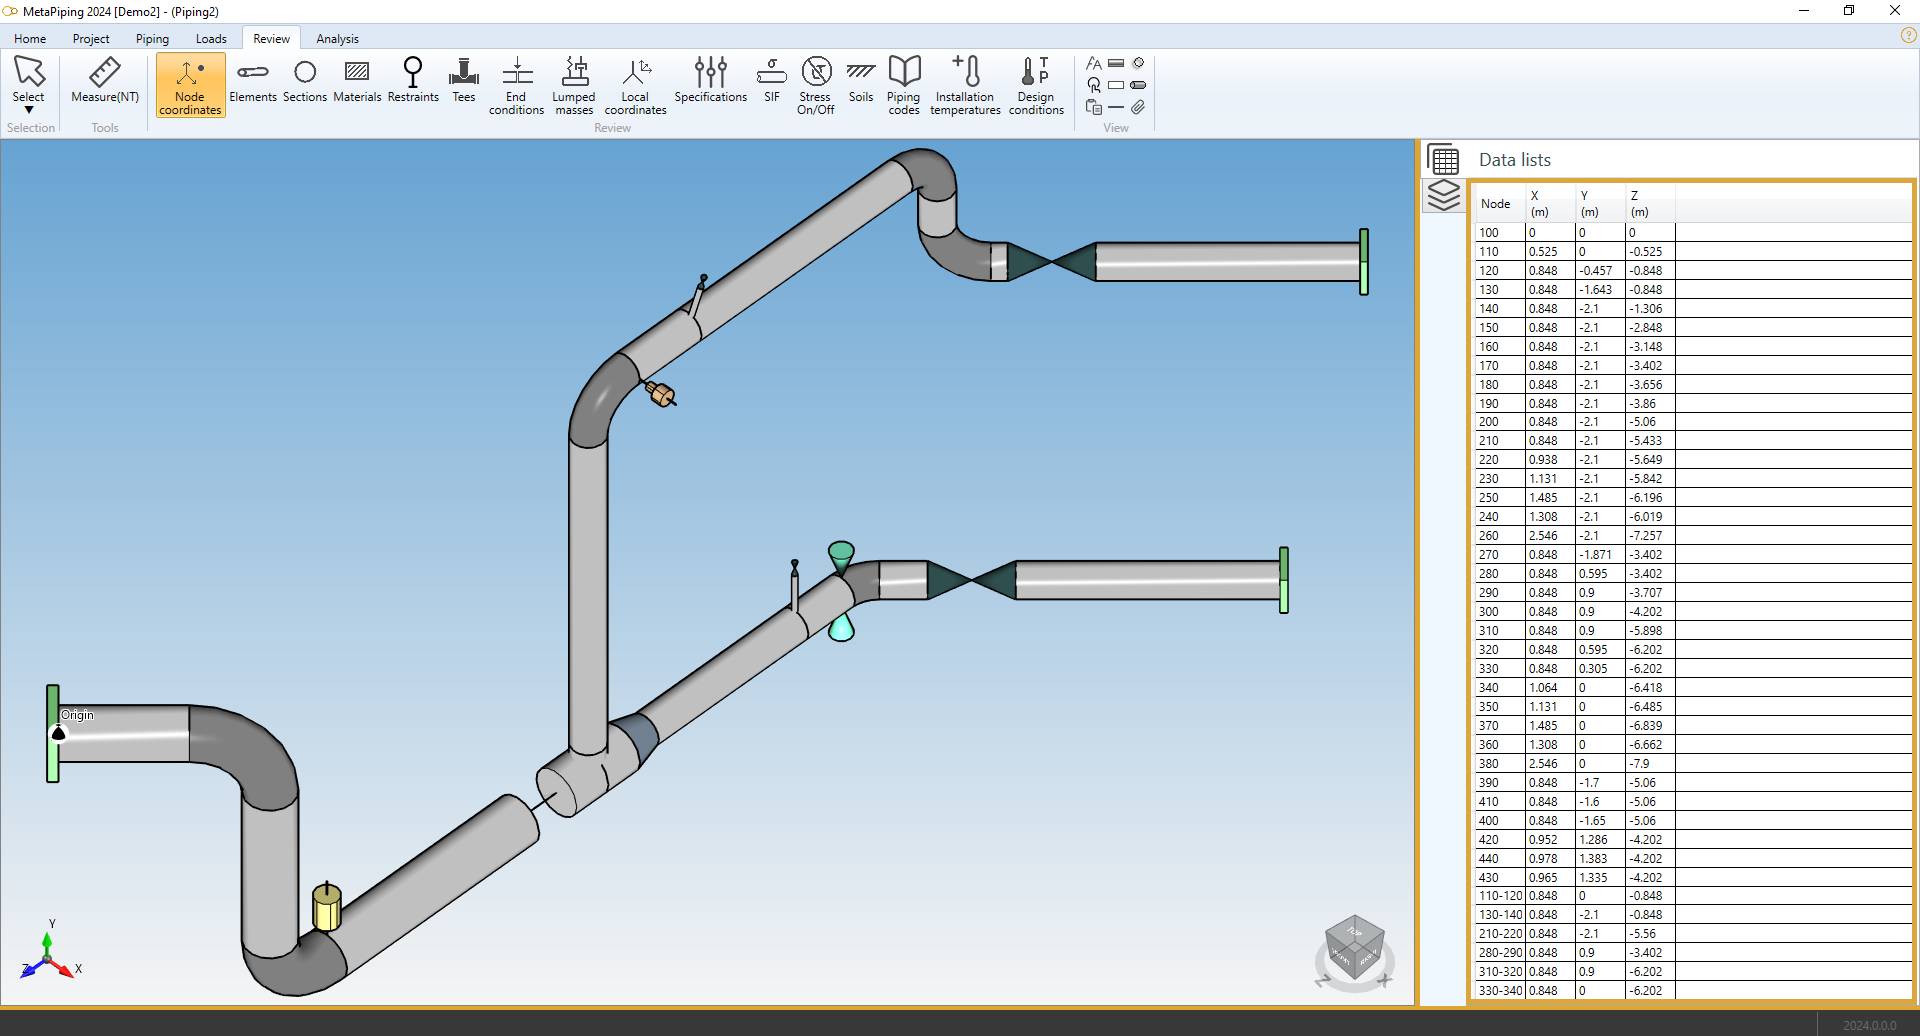Select node 100 row in data list
The width and height of the screenshot is (1920, 1036).
pyautogui.click(x=1694, y=233)
